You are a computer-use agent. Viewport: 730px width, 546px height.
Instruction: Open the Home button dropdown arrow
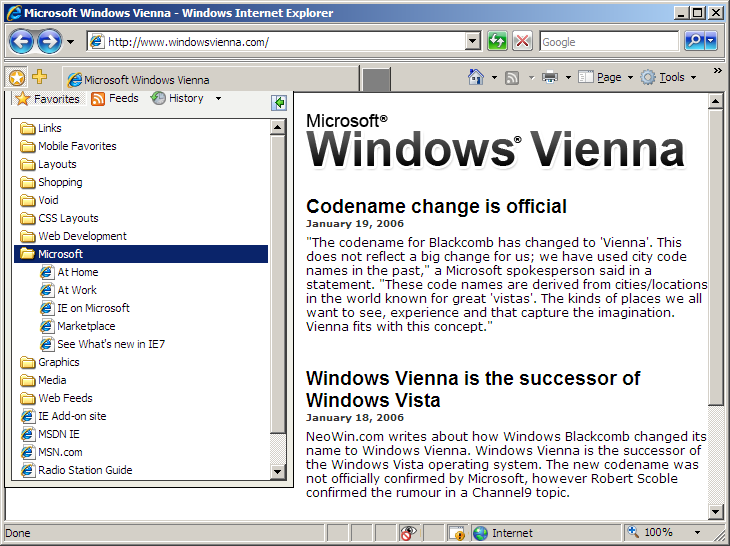[x=494, y=78]
